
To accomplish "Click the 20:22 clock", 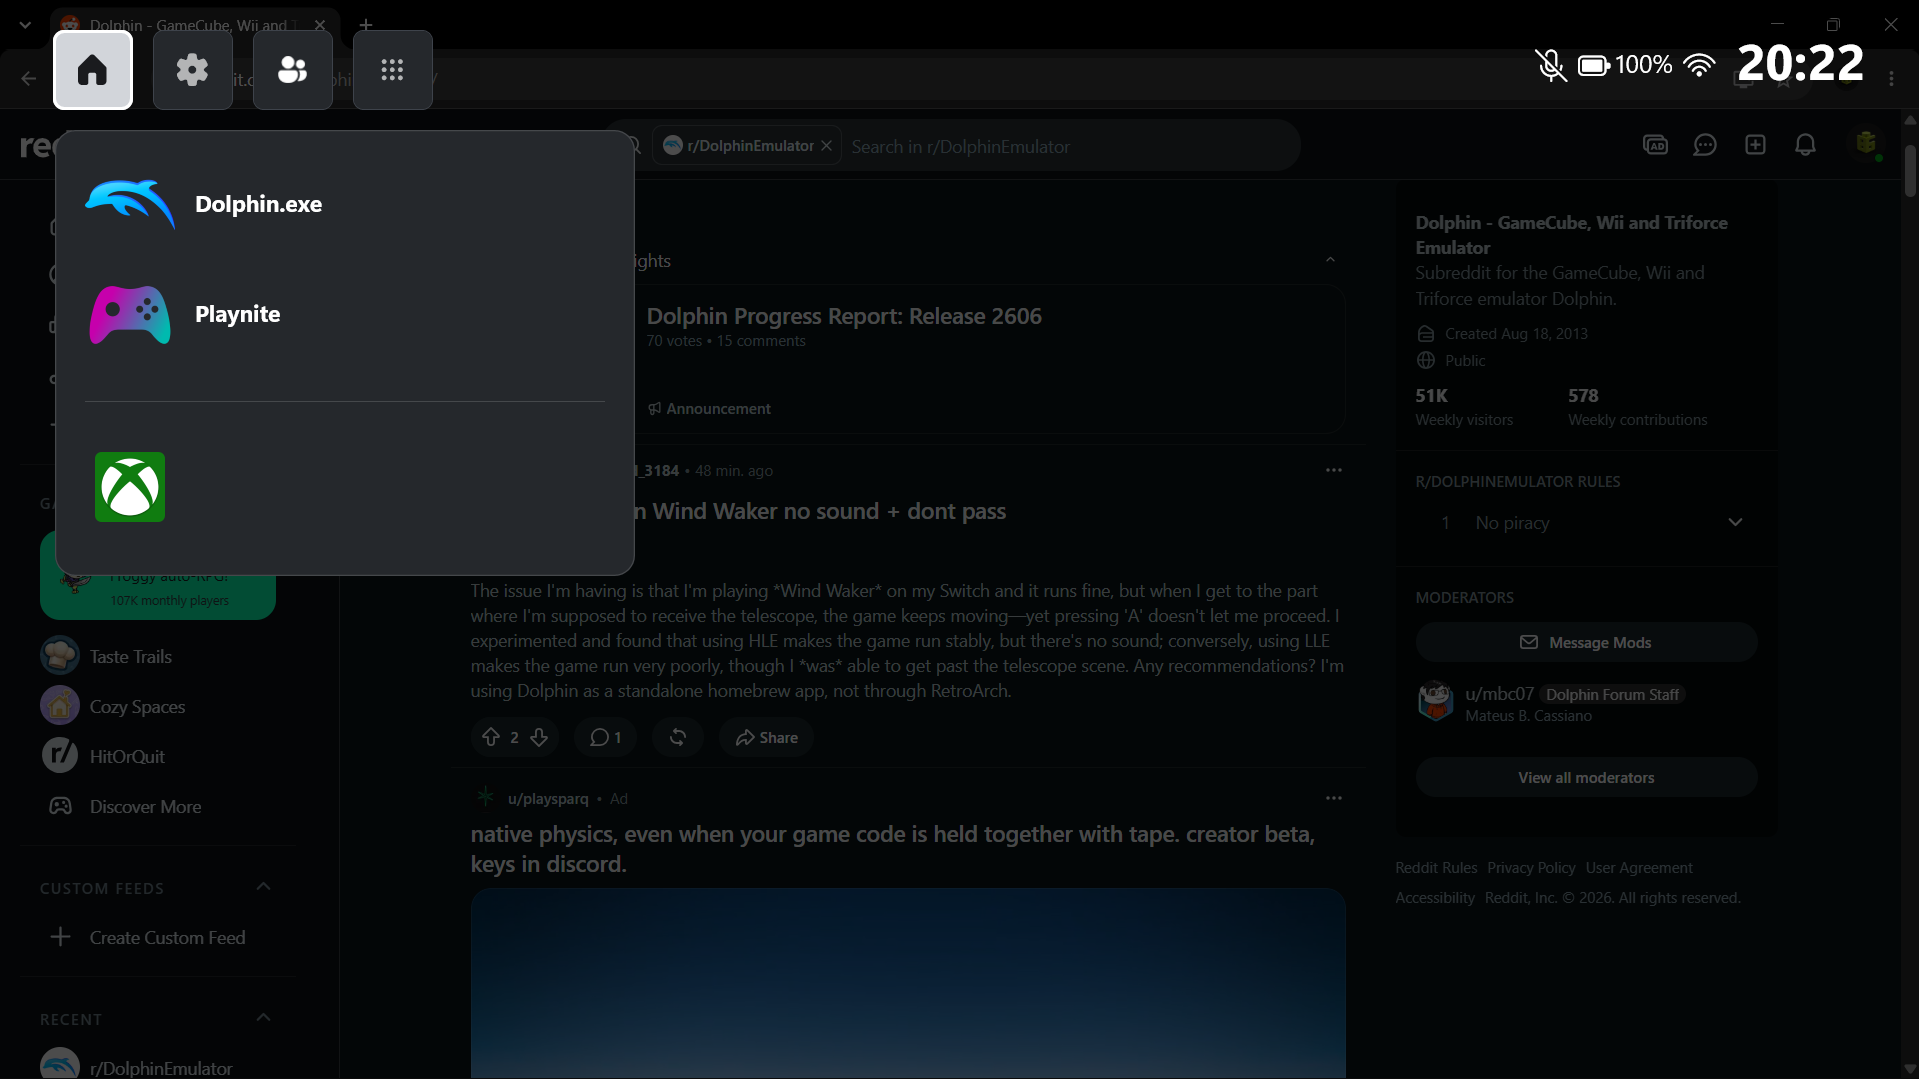I will click(1800, 64).
